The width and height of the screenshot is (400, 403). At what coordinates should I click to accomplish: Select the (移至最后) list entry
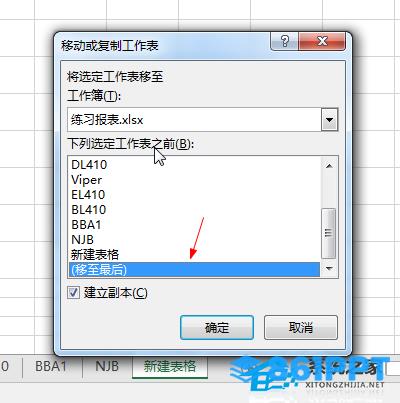pos(194,269)
